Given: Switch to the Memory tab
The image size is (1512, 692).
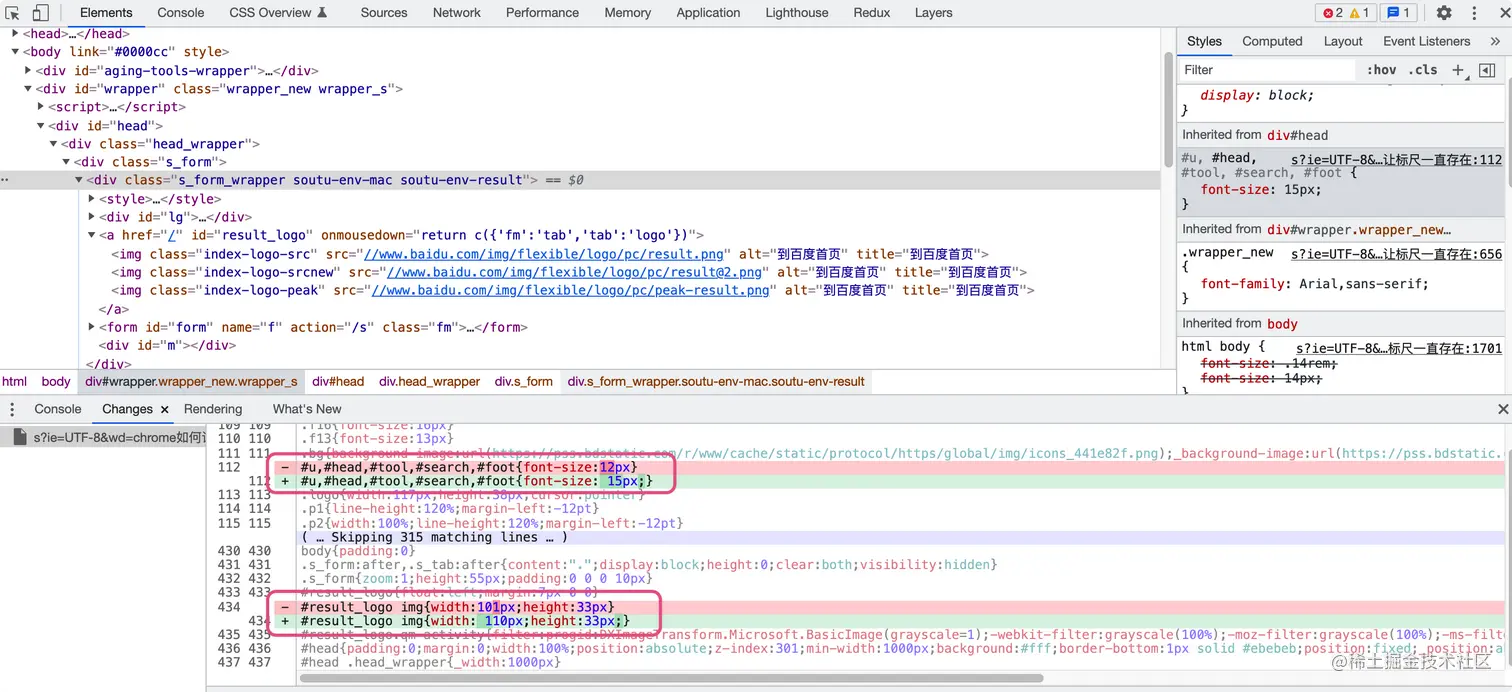Looking at the screenshot, I should 628,13.
